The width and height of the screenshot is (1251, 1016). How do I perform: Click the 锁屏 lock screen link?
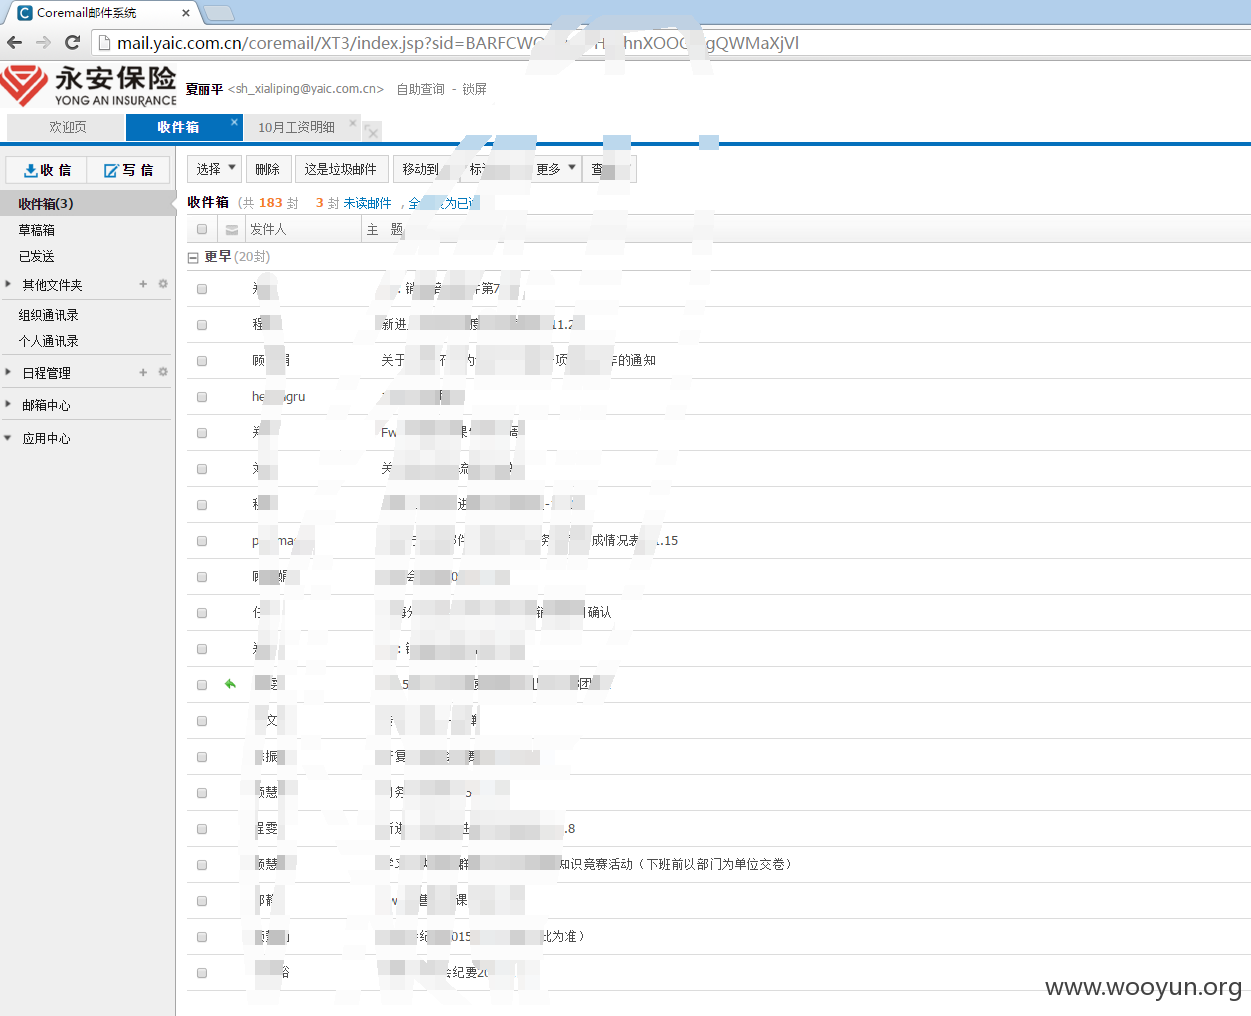pyautogui.click(x=474, y=89)
